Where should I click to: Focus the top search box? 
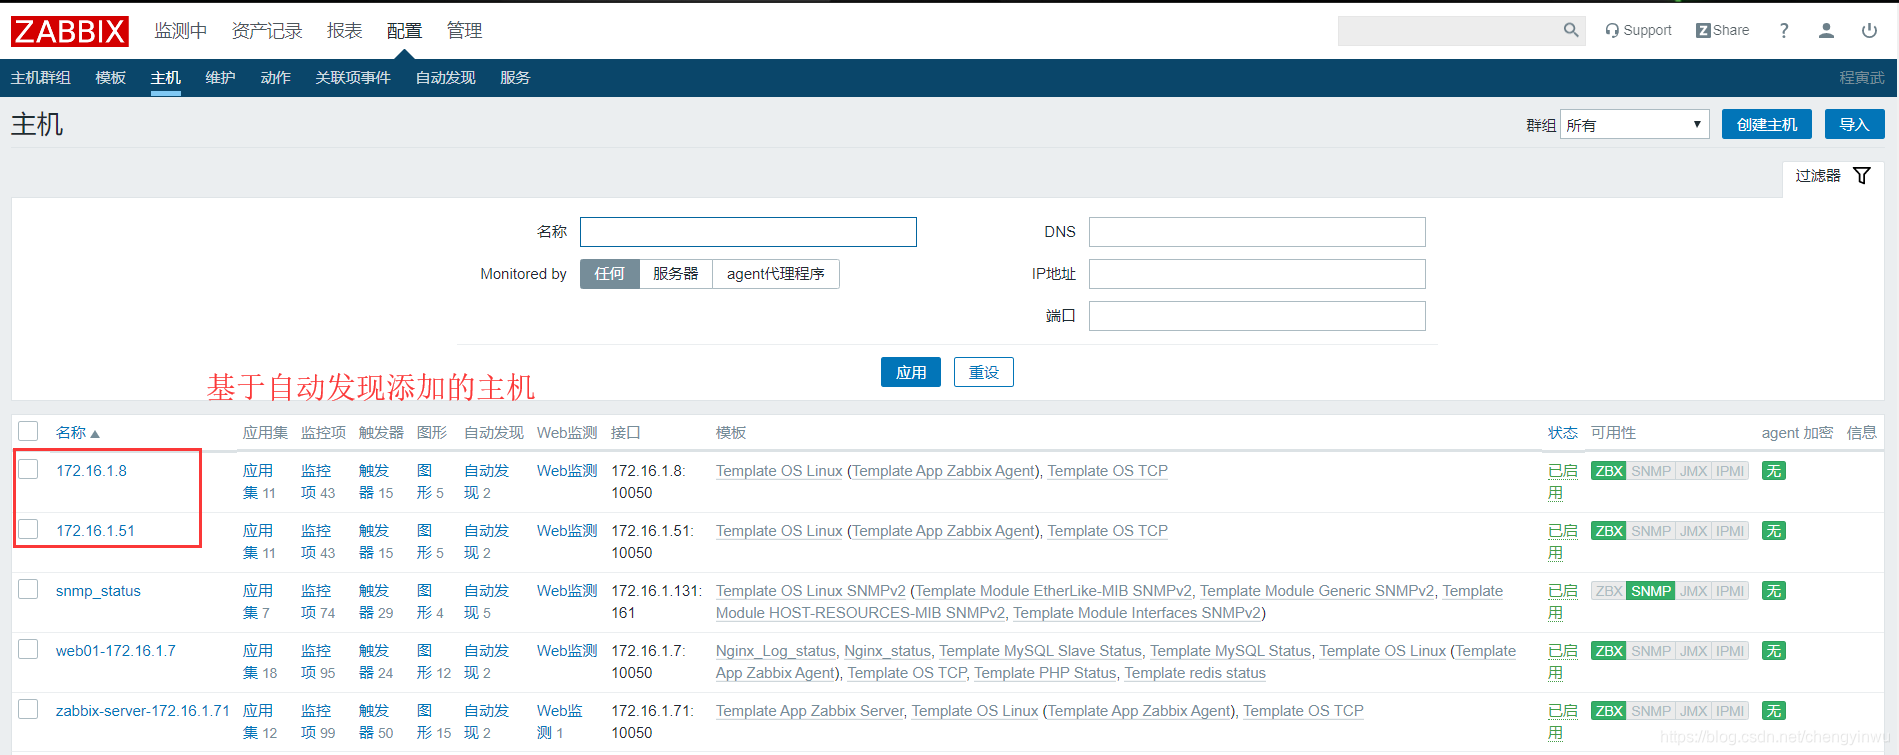pos(1449,30)
